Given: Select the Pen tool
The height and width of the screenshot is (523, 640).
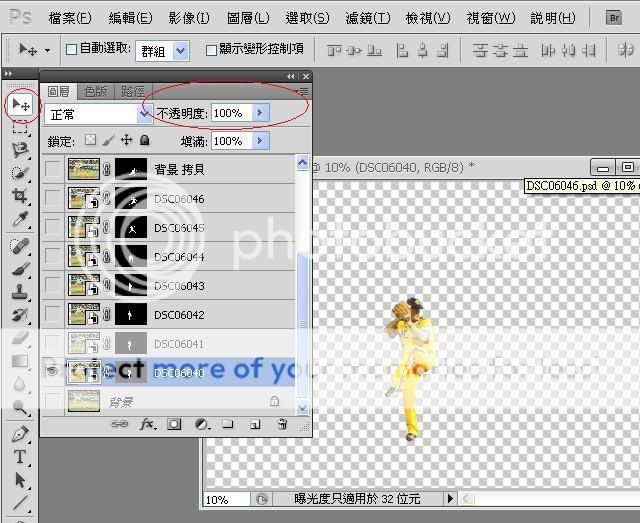Looking at the screenshot, I should [x=20, y=434].
